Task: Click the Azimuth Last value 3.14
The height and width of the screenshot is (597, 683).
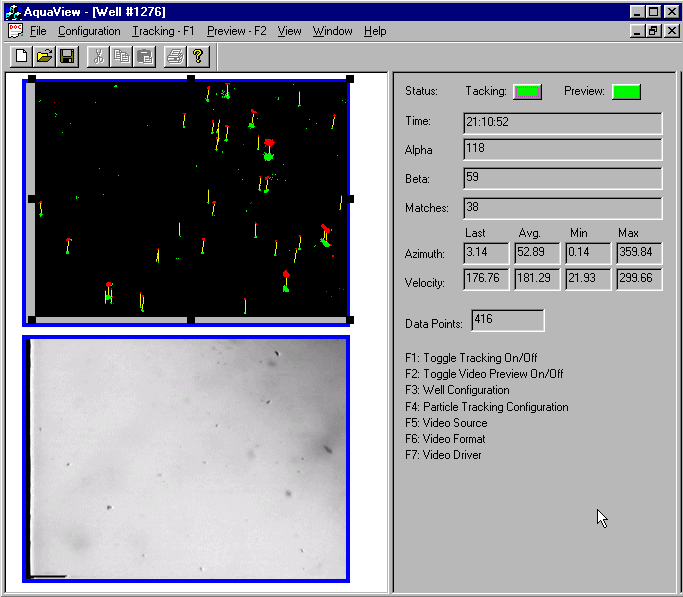Action: point(486,253)
